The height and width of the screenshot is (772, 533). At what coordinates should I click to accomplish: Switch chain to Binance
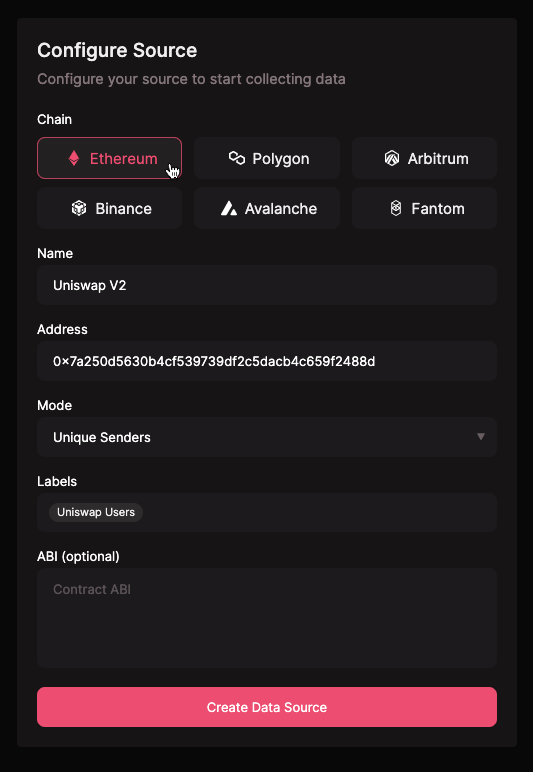tap(109, 208)
